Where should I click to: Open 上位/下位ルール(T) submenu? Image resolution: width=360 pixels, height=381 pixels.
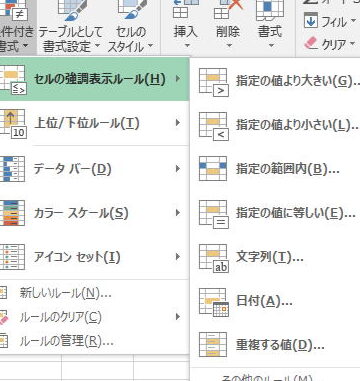click(94, 123)
